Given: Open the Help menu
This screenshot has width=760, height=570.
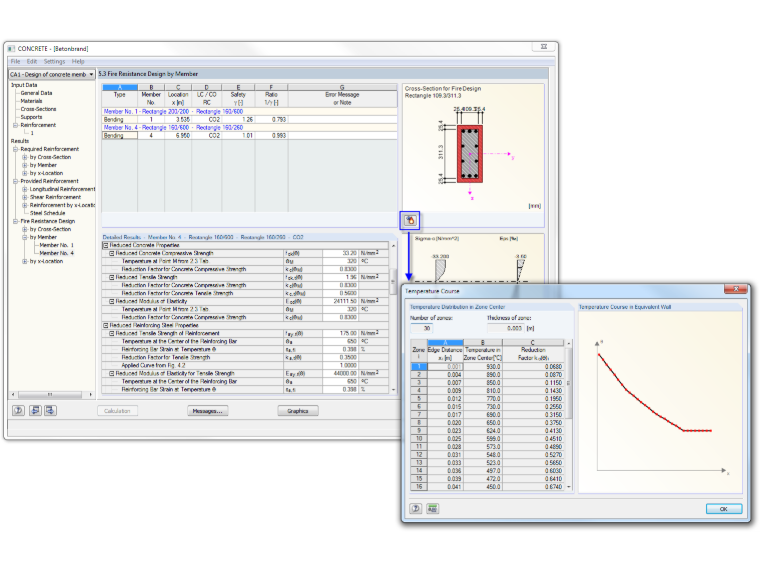Looking at the screenshot, I should pos(78,62).
